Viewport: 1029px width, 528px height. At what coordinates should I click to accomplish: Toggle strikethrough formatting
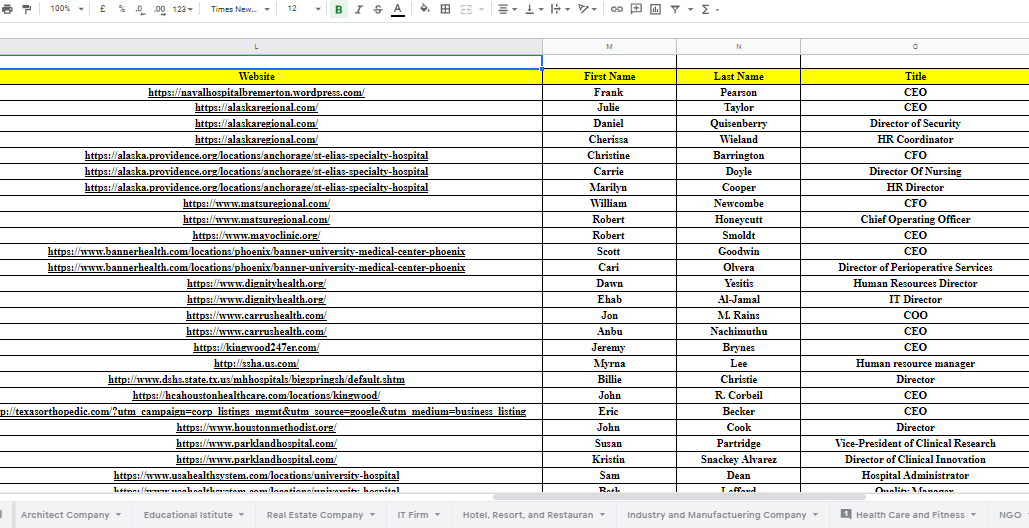click(x=377, y=9)
